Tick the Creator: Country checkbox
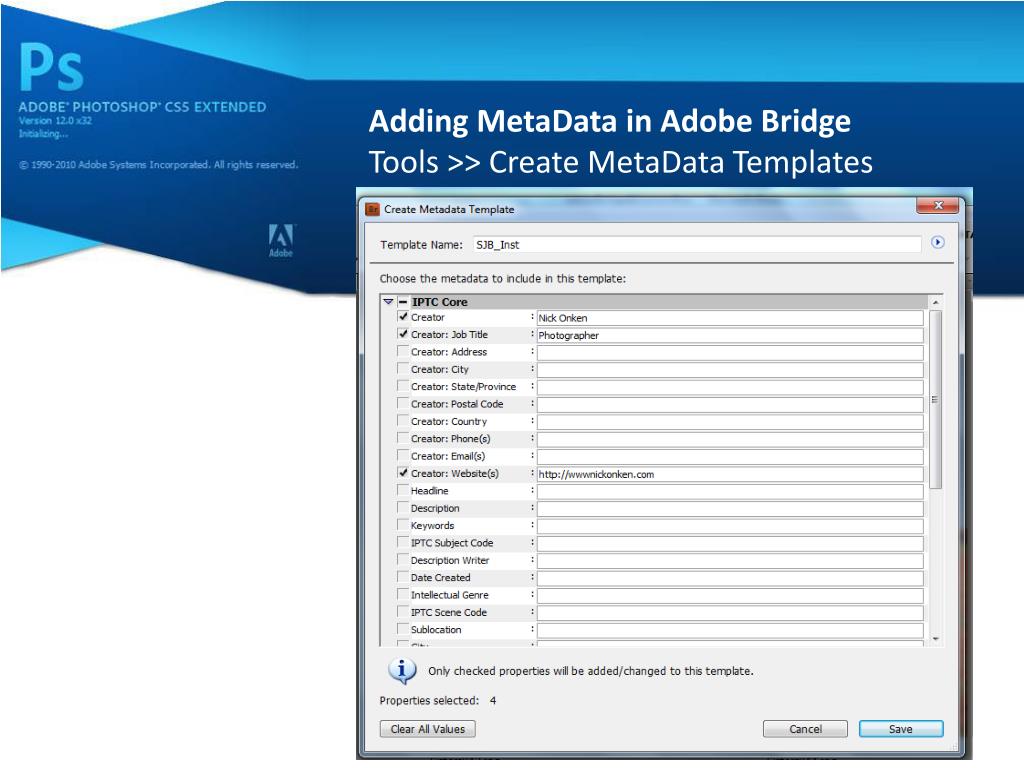1024x768 pixels. [403, 421]
